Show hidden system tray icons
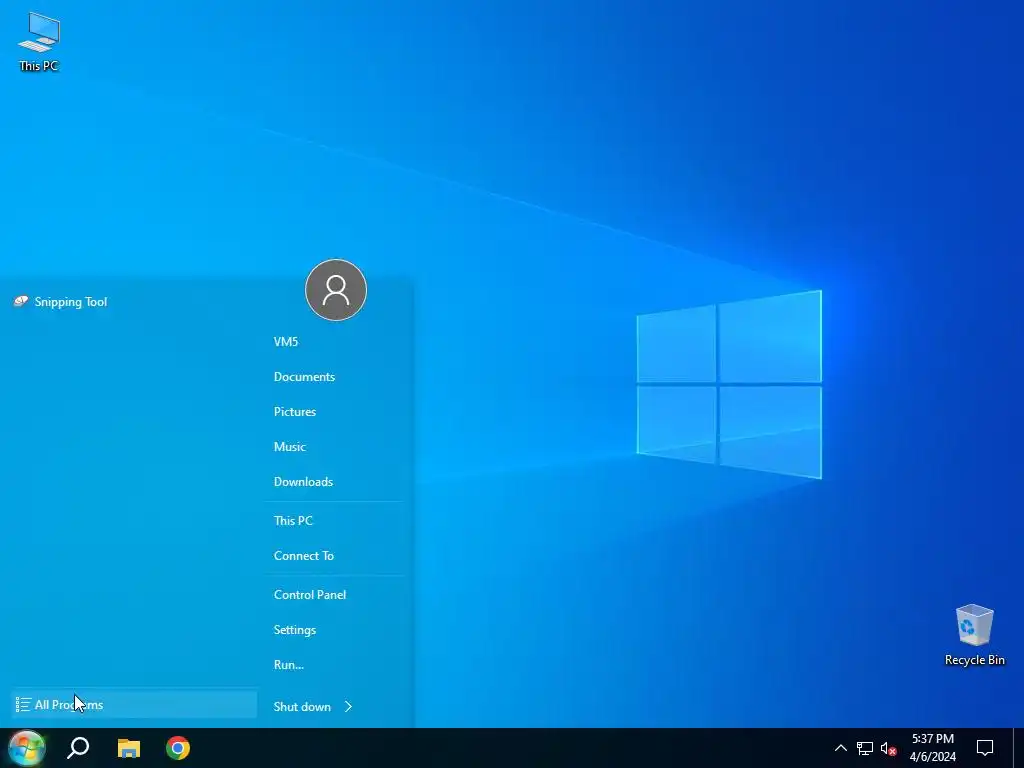The image size is (1024, 768). (x=840, y=748)
